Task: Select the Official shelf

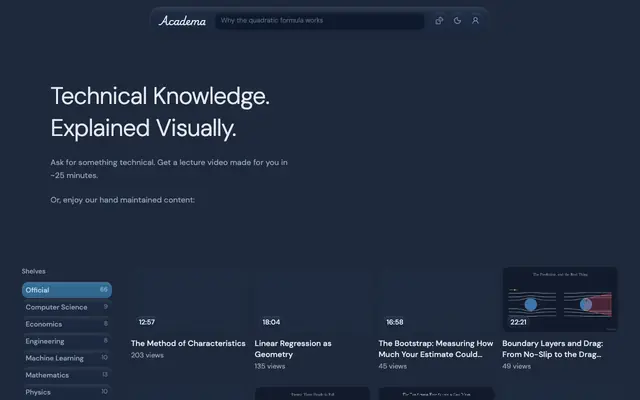Action: [67, 290]
